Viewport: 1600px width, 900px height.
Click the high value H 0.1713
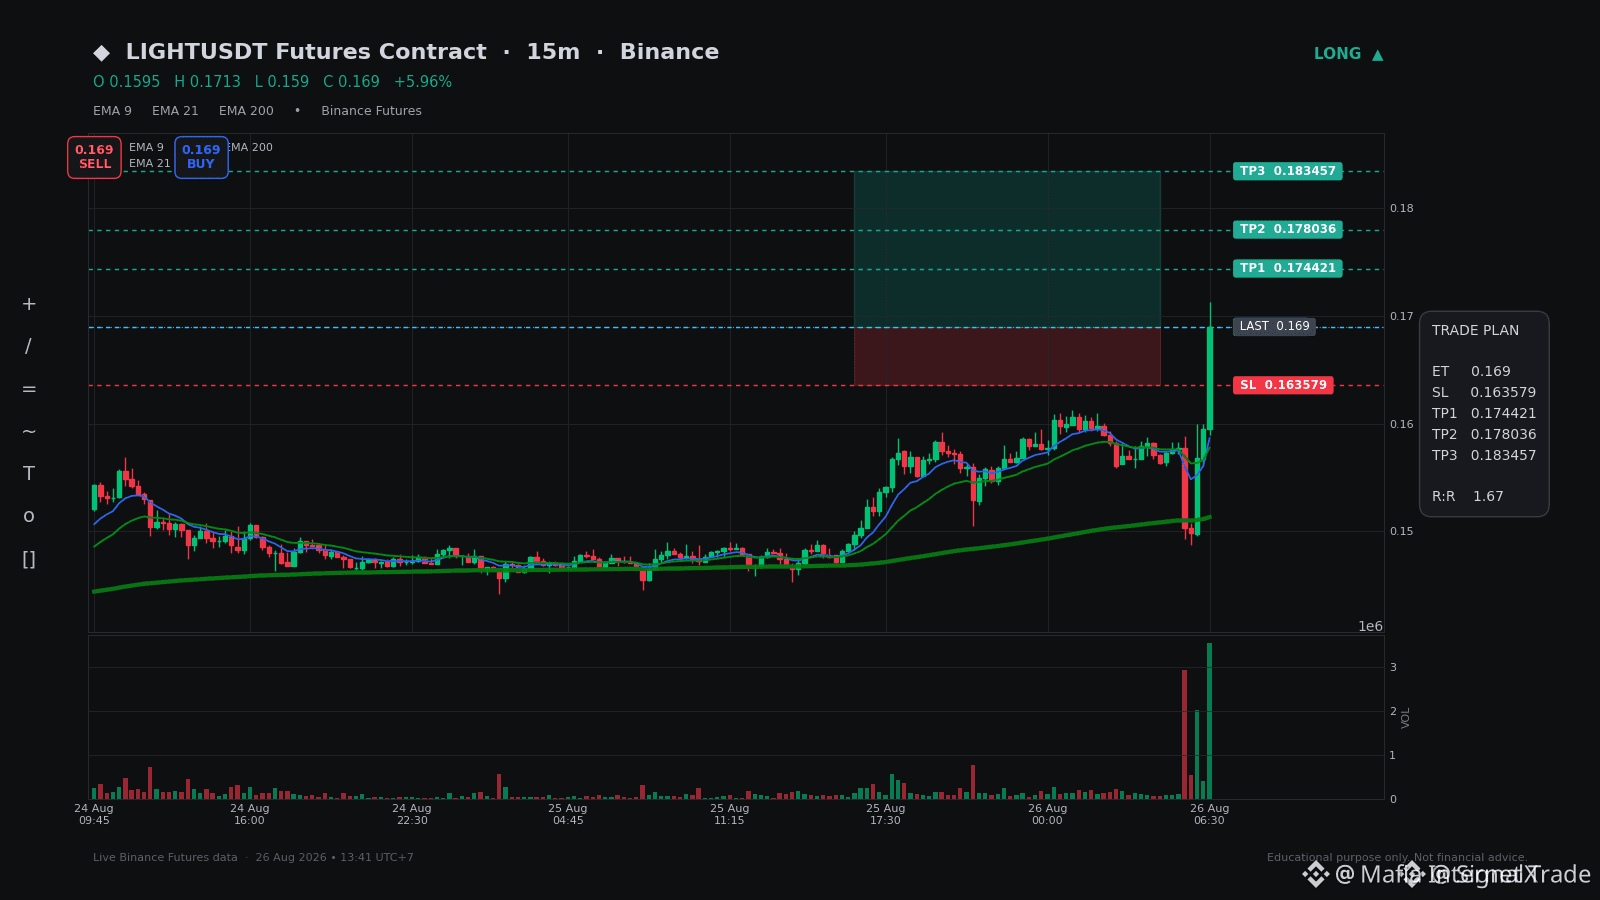click(207, 82)
